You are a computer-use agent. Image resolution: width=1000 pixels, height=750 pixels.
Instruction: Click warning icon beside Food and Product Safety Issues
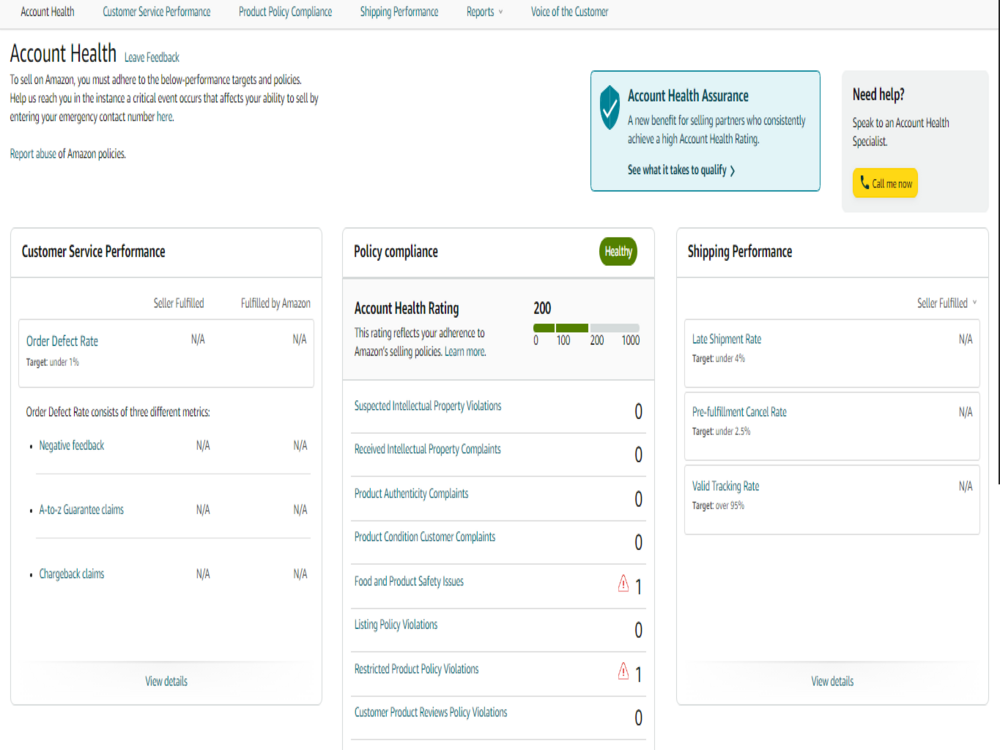(x=623, y=584)
